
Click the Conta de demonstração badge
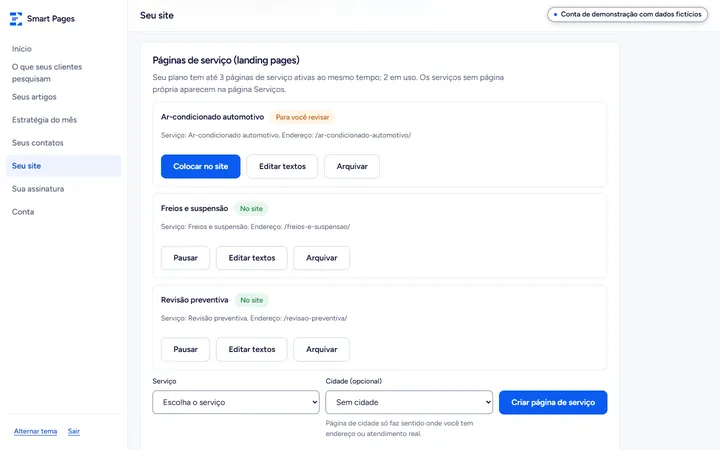pyautogui.click(x=627, y=14)
